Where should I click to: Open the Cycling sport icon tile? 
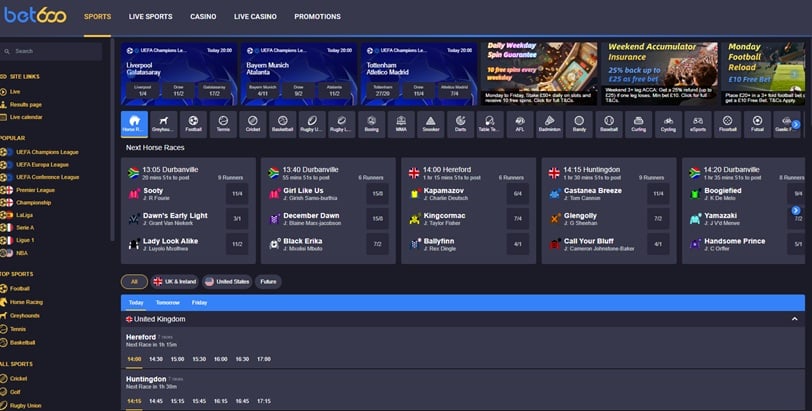pyautogui.click(x=668, y=124)
